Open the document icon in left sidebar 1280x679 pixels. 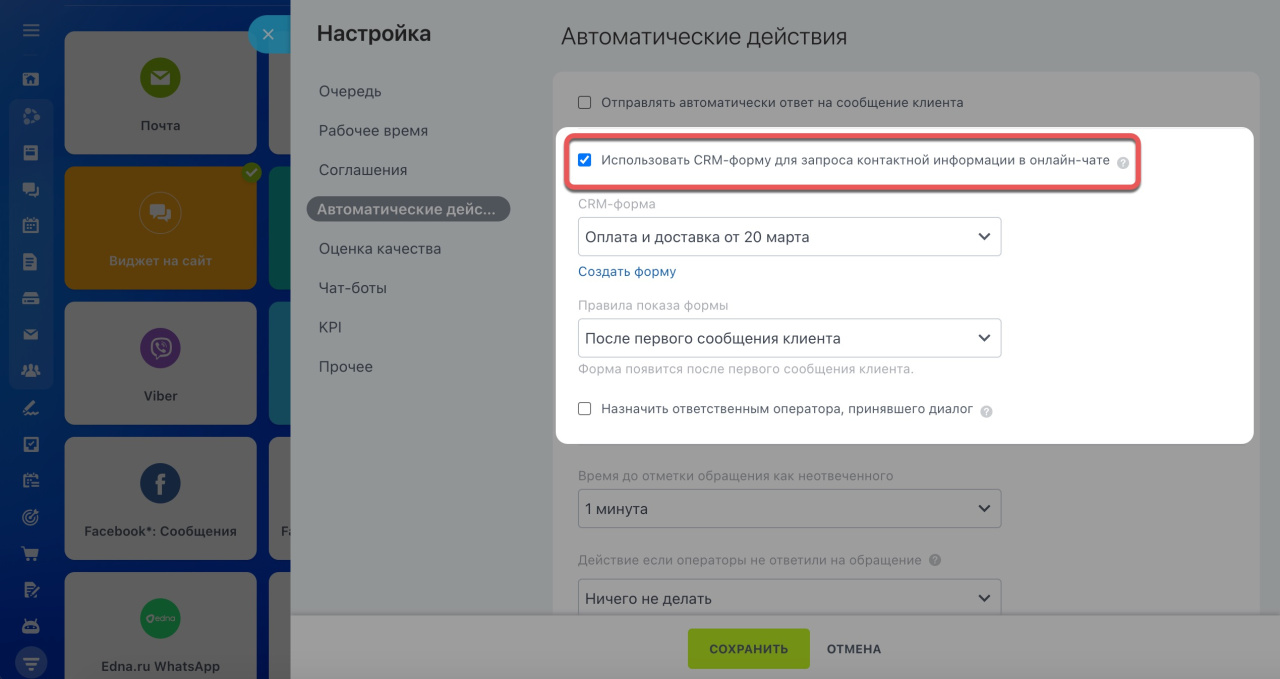click(x=31, y=262)
